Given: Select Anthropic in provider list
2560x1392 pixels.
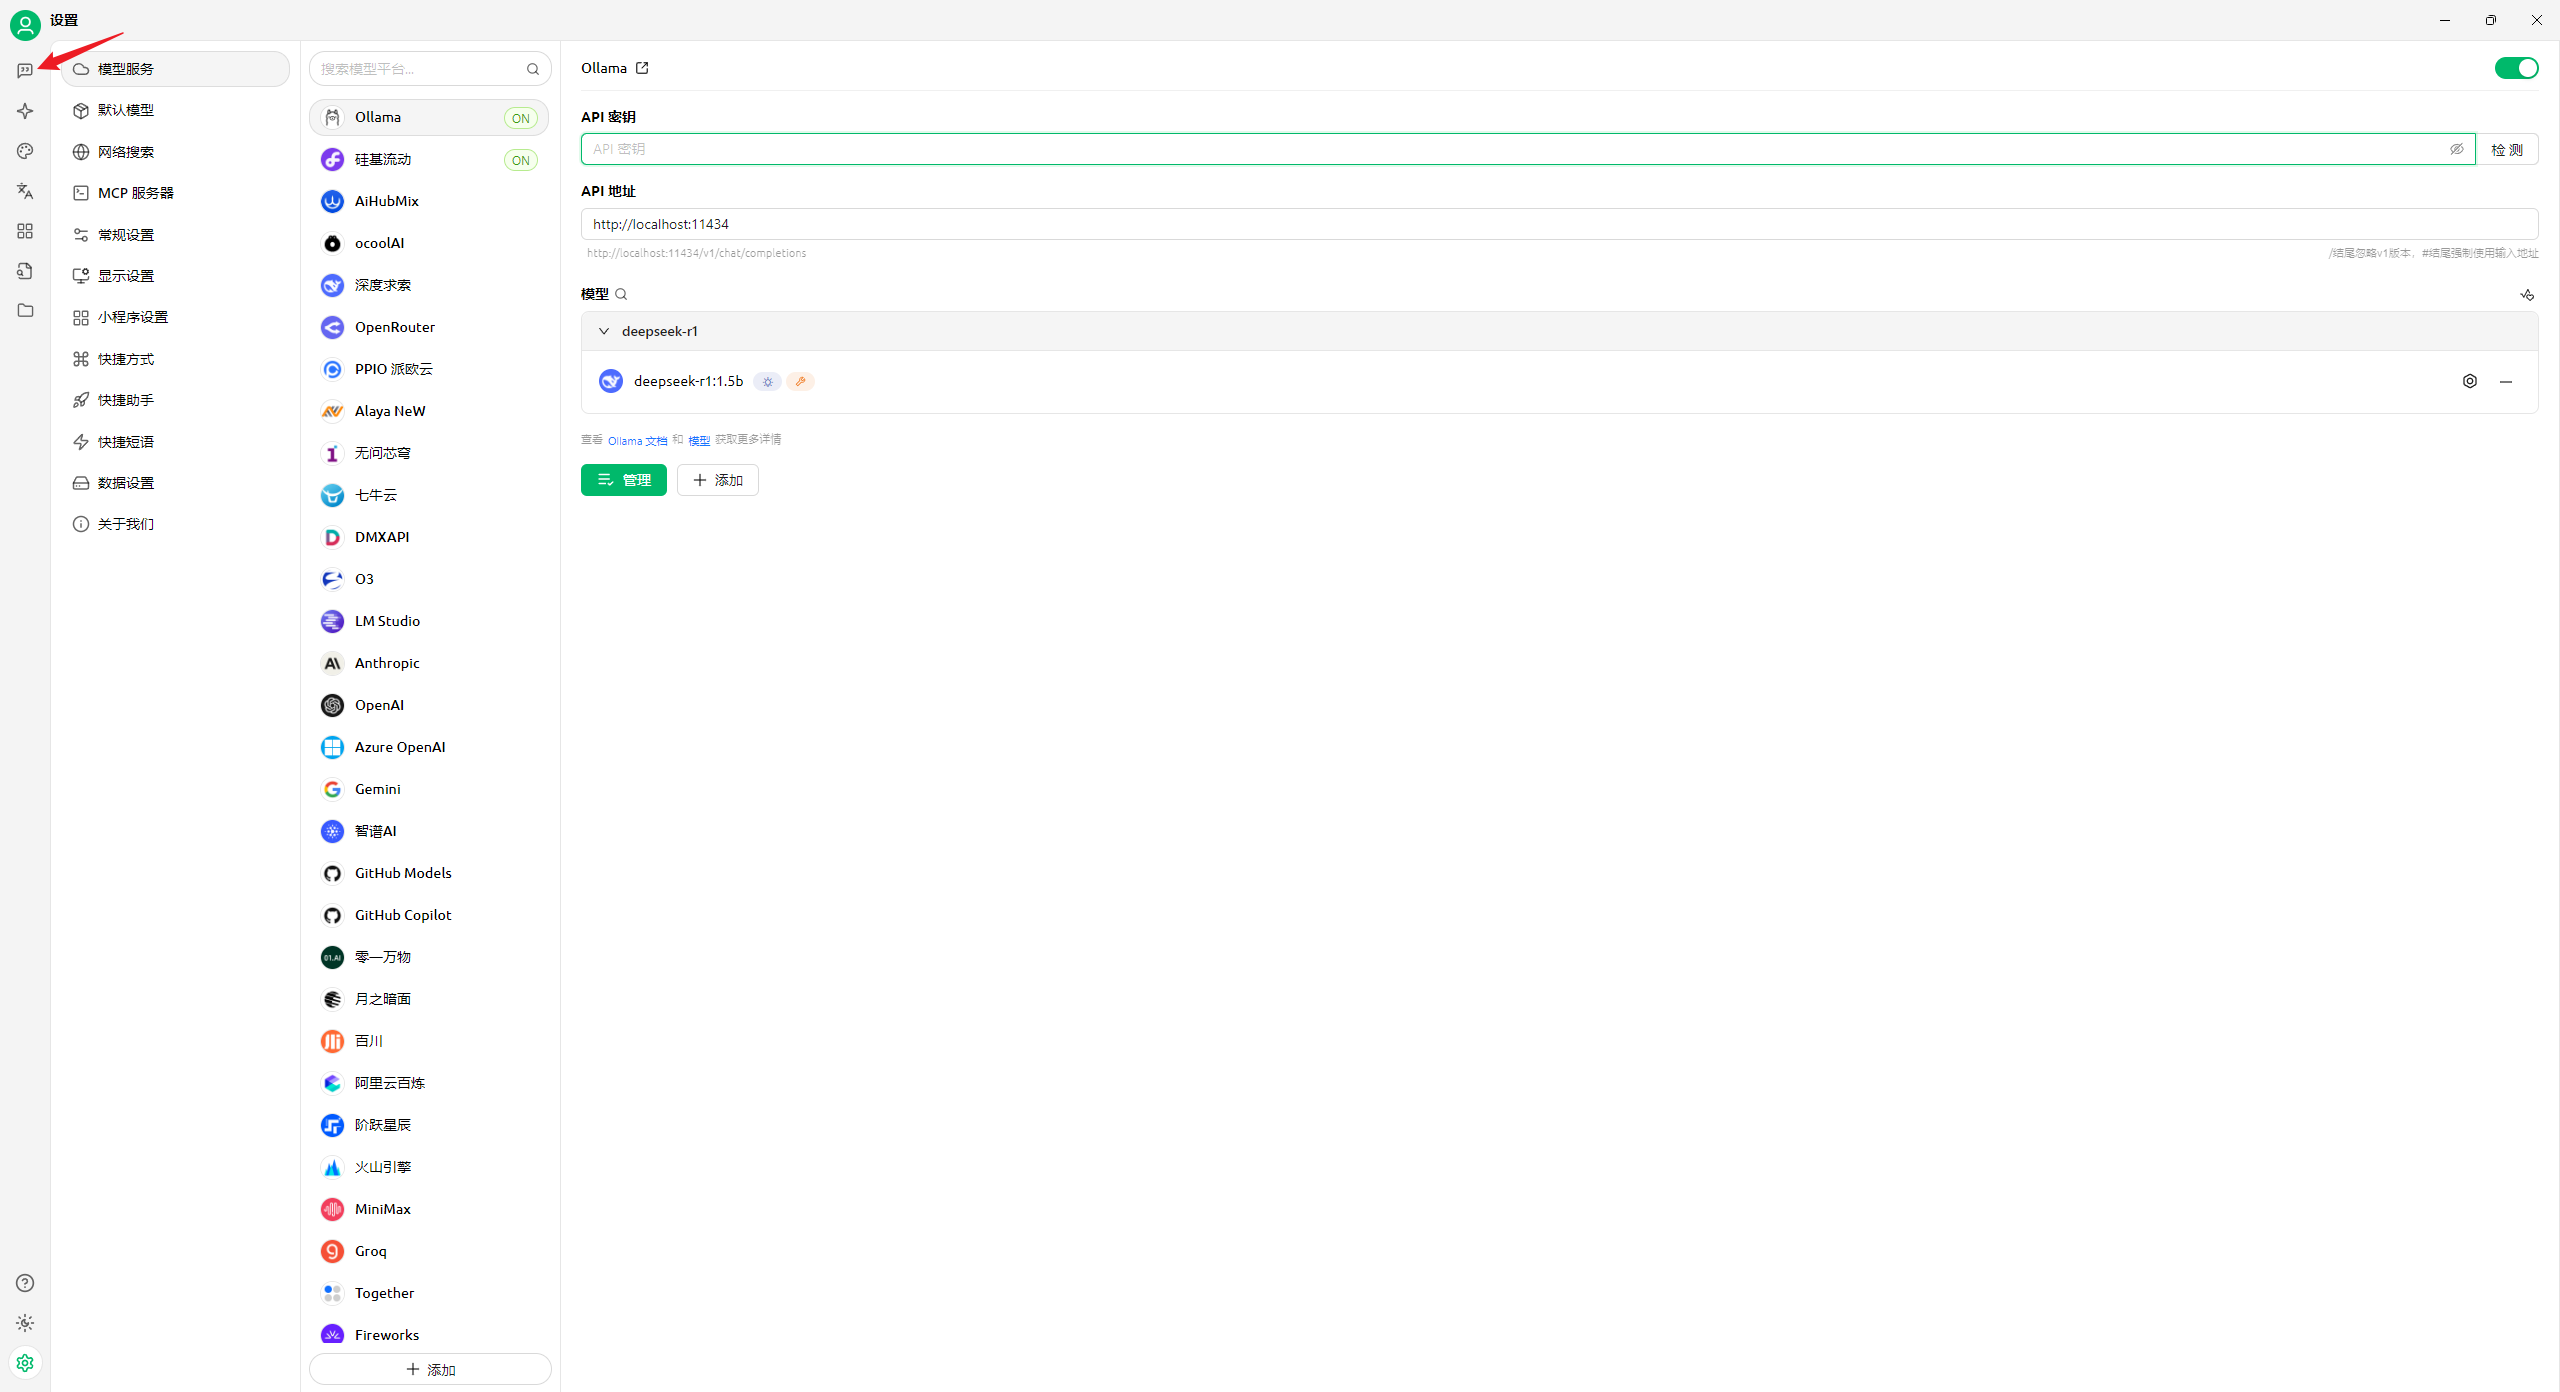Looking at the screenshot, I should pos(387,663).
